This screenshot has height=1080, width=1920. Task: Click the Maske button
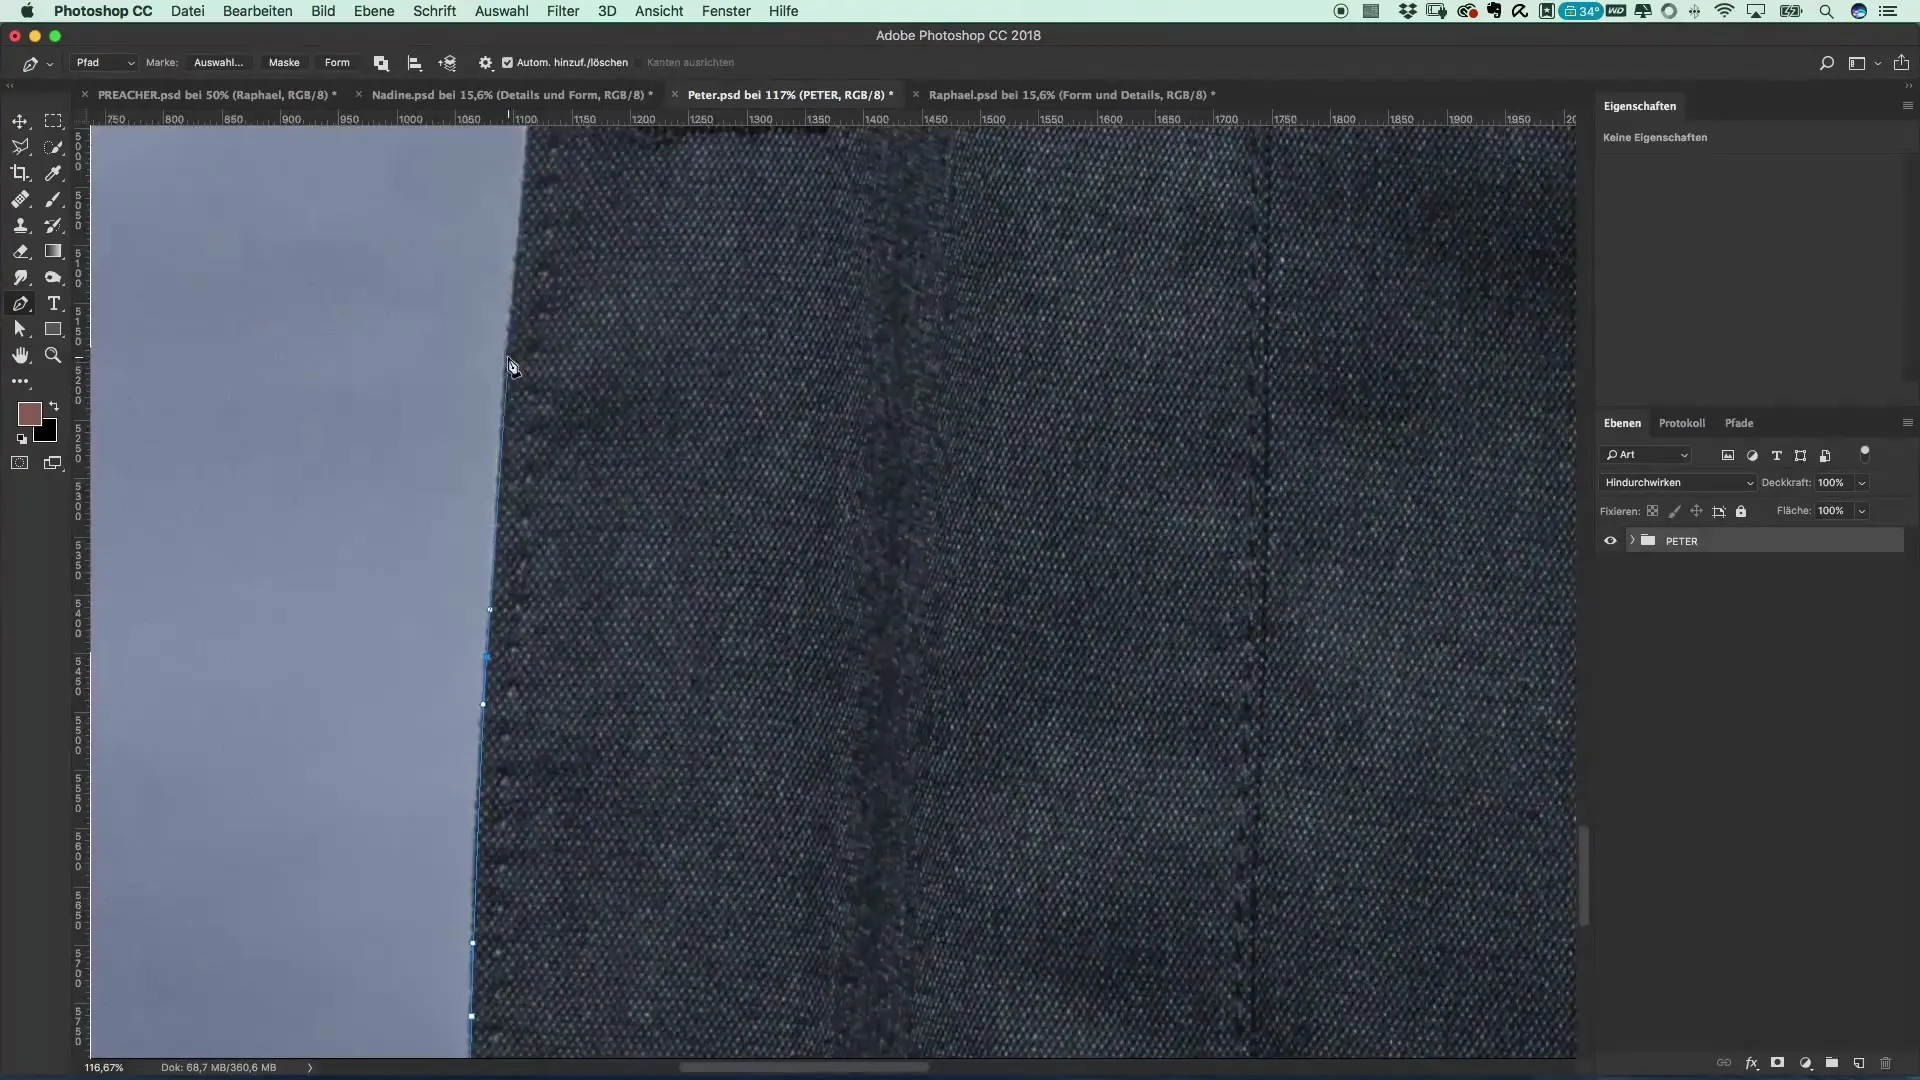(x=284, y=63)
